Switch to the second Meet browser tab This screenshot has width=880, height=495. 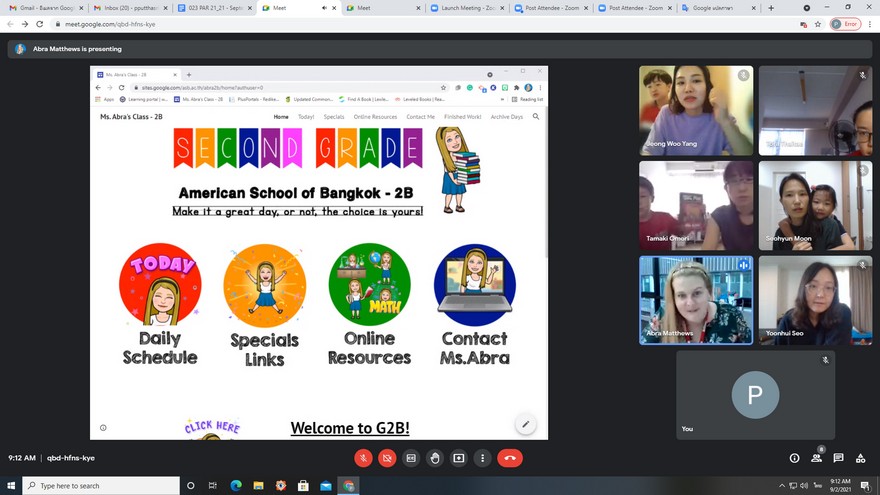(382, 8)
